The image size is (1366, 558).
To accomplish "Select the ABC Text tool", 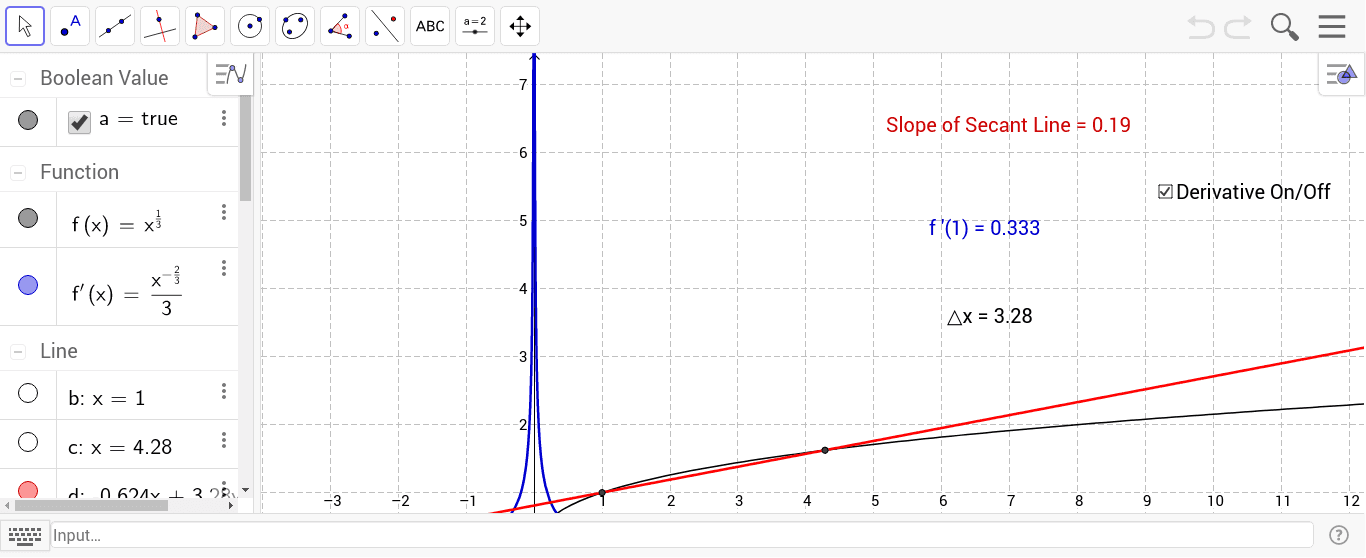I will pyautogui.click(x=430, y=26).
